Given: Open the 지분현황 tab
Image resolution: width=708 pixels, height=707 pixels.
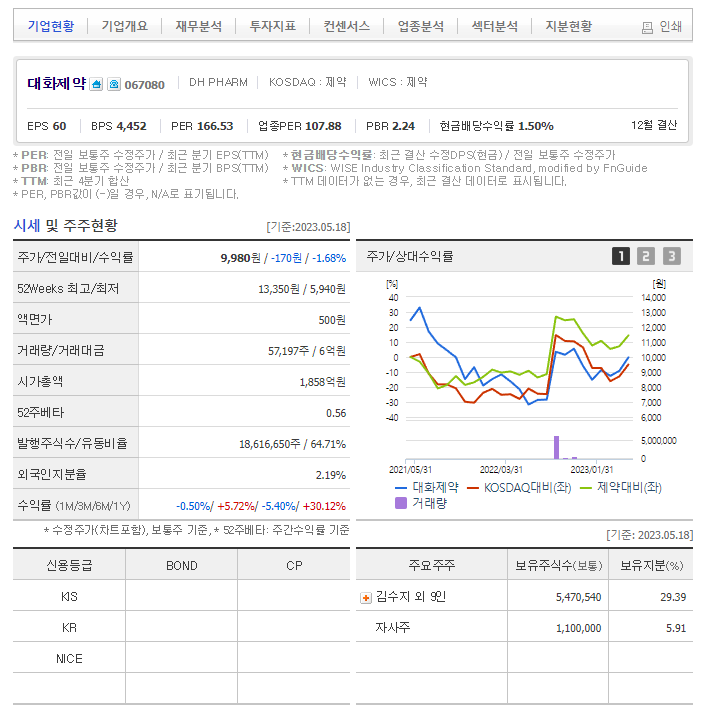Looking at the screenshot, I should tap(569, 26).
